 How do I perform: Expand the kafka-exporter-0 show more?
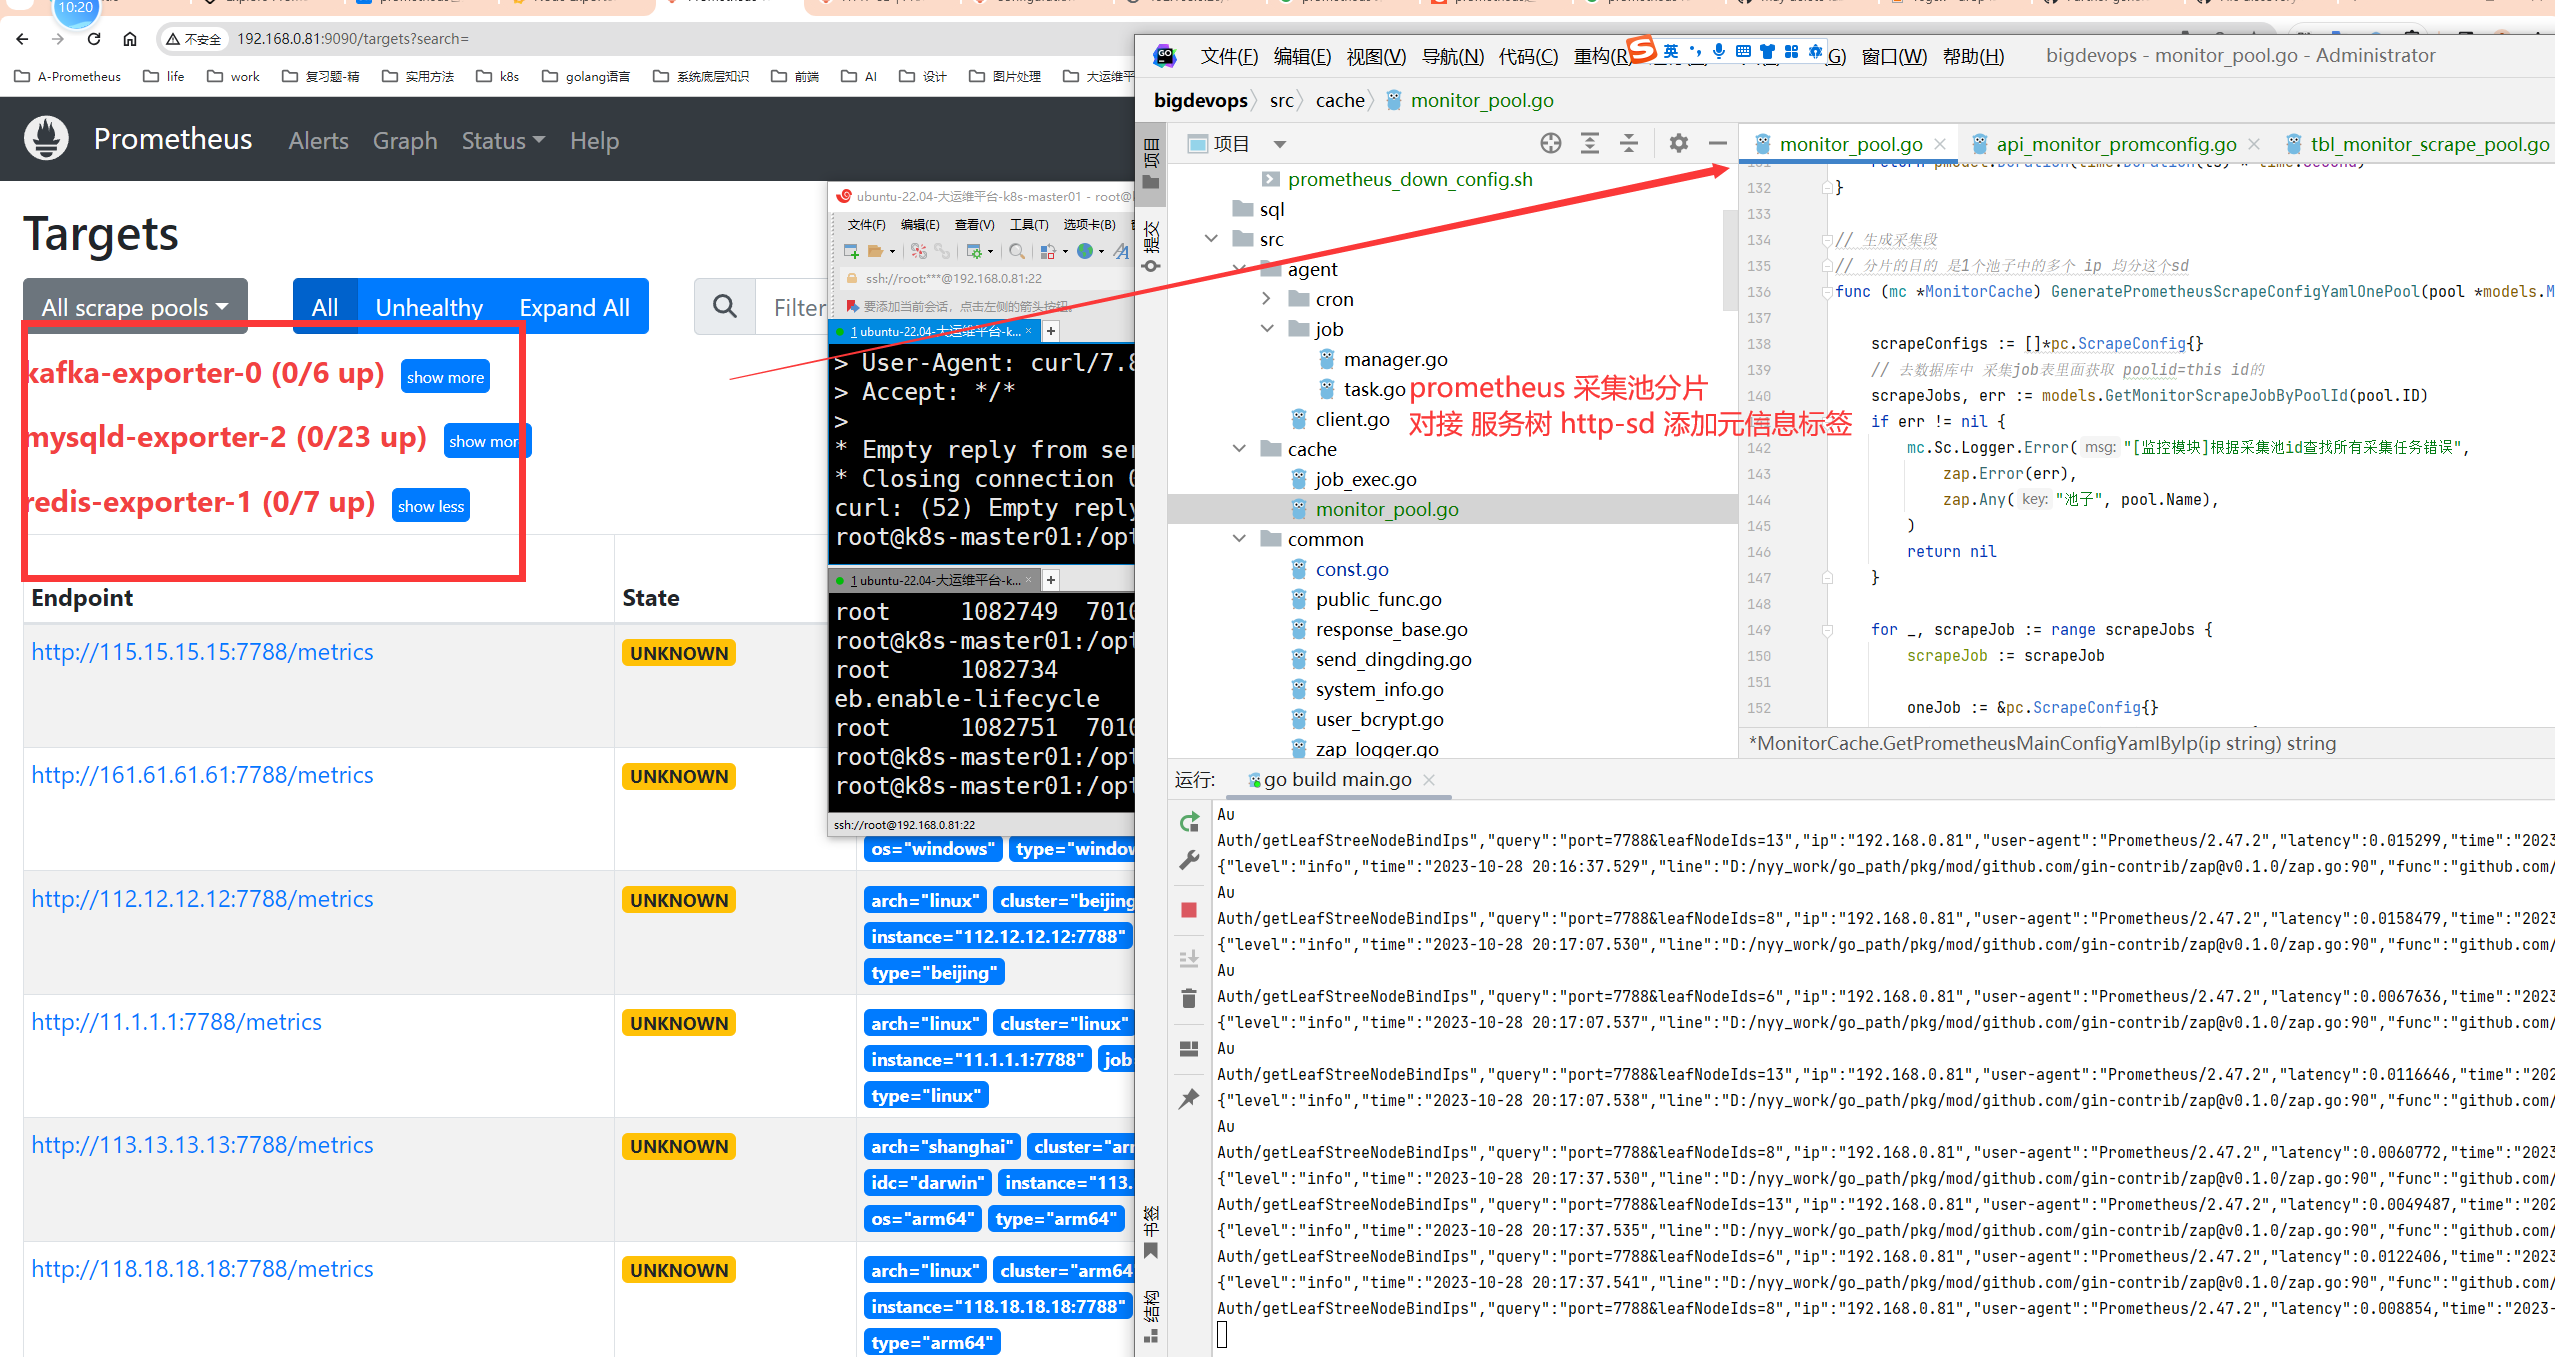point(443,375)
